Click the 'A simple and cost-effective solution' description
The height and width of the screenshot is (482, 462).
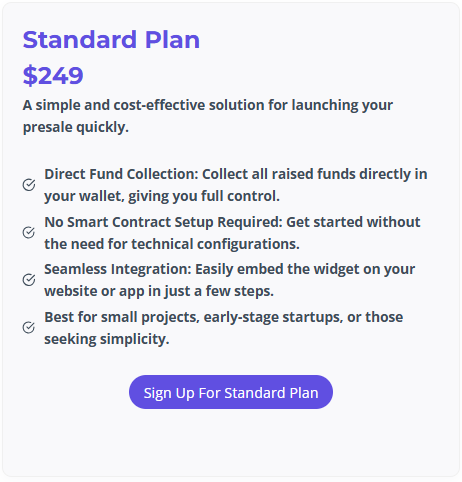(208, 116)
